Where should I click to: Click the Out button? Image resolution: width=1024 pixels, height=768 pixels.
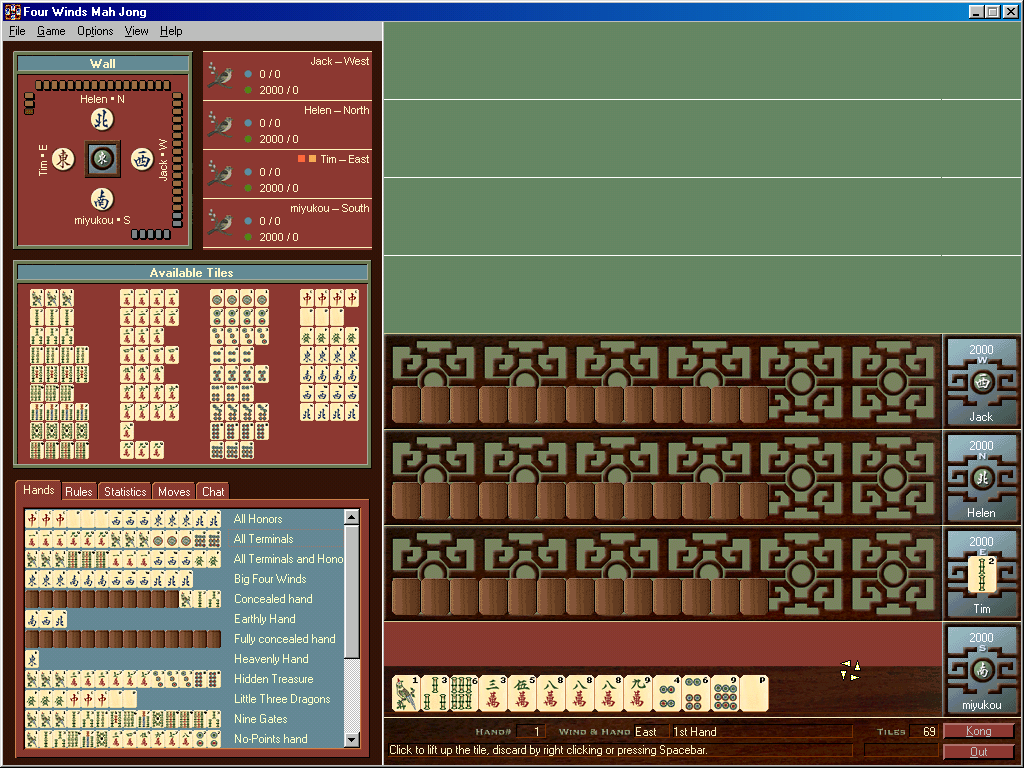click(x=978, y=752)
